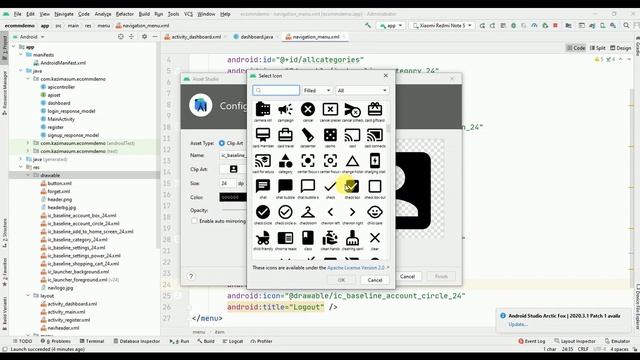Select the camera roll icon
This screenshot has height=360, width=640.
click(263, 109)
